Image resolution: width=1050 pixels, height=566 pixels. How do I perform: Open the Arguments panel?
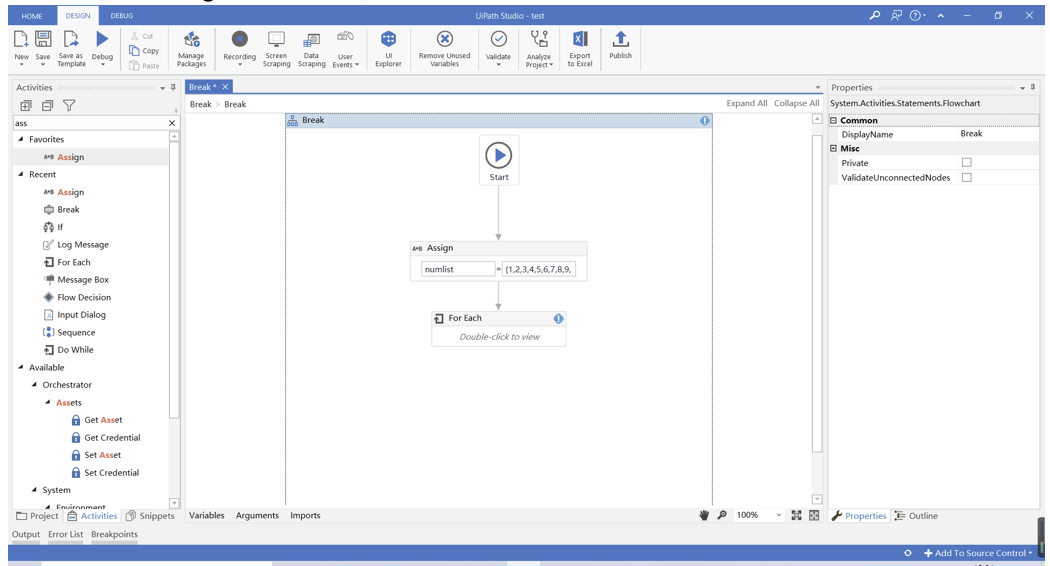(257, 516)
